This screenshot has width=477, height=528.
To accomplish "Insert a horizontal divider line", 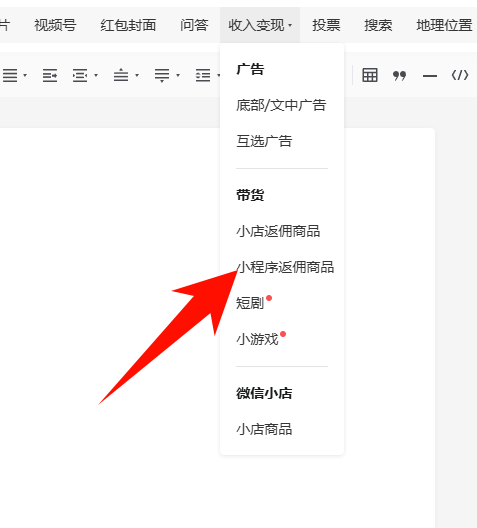I will (x=430, y=76).
